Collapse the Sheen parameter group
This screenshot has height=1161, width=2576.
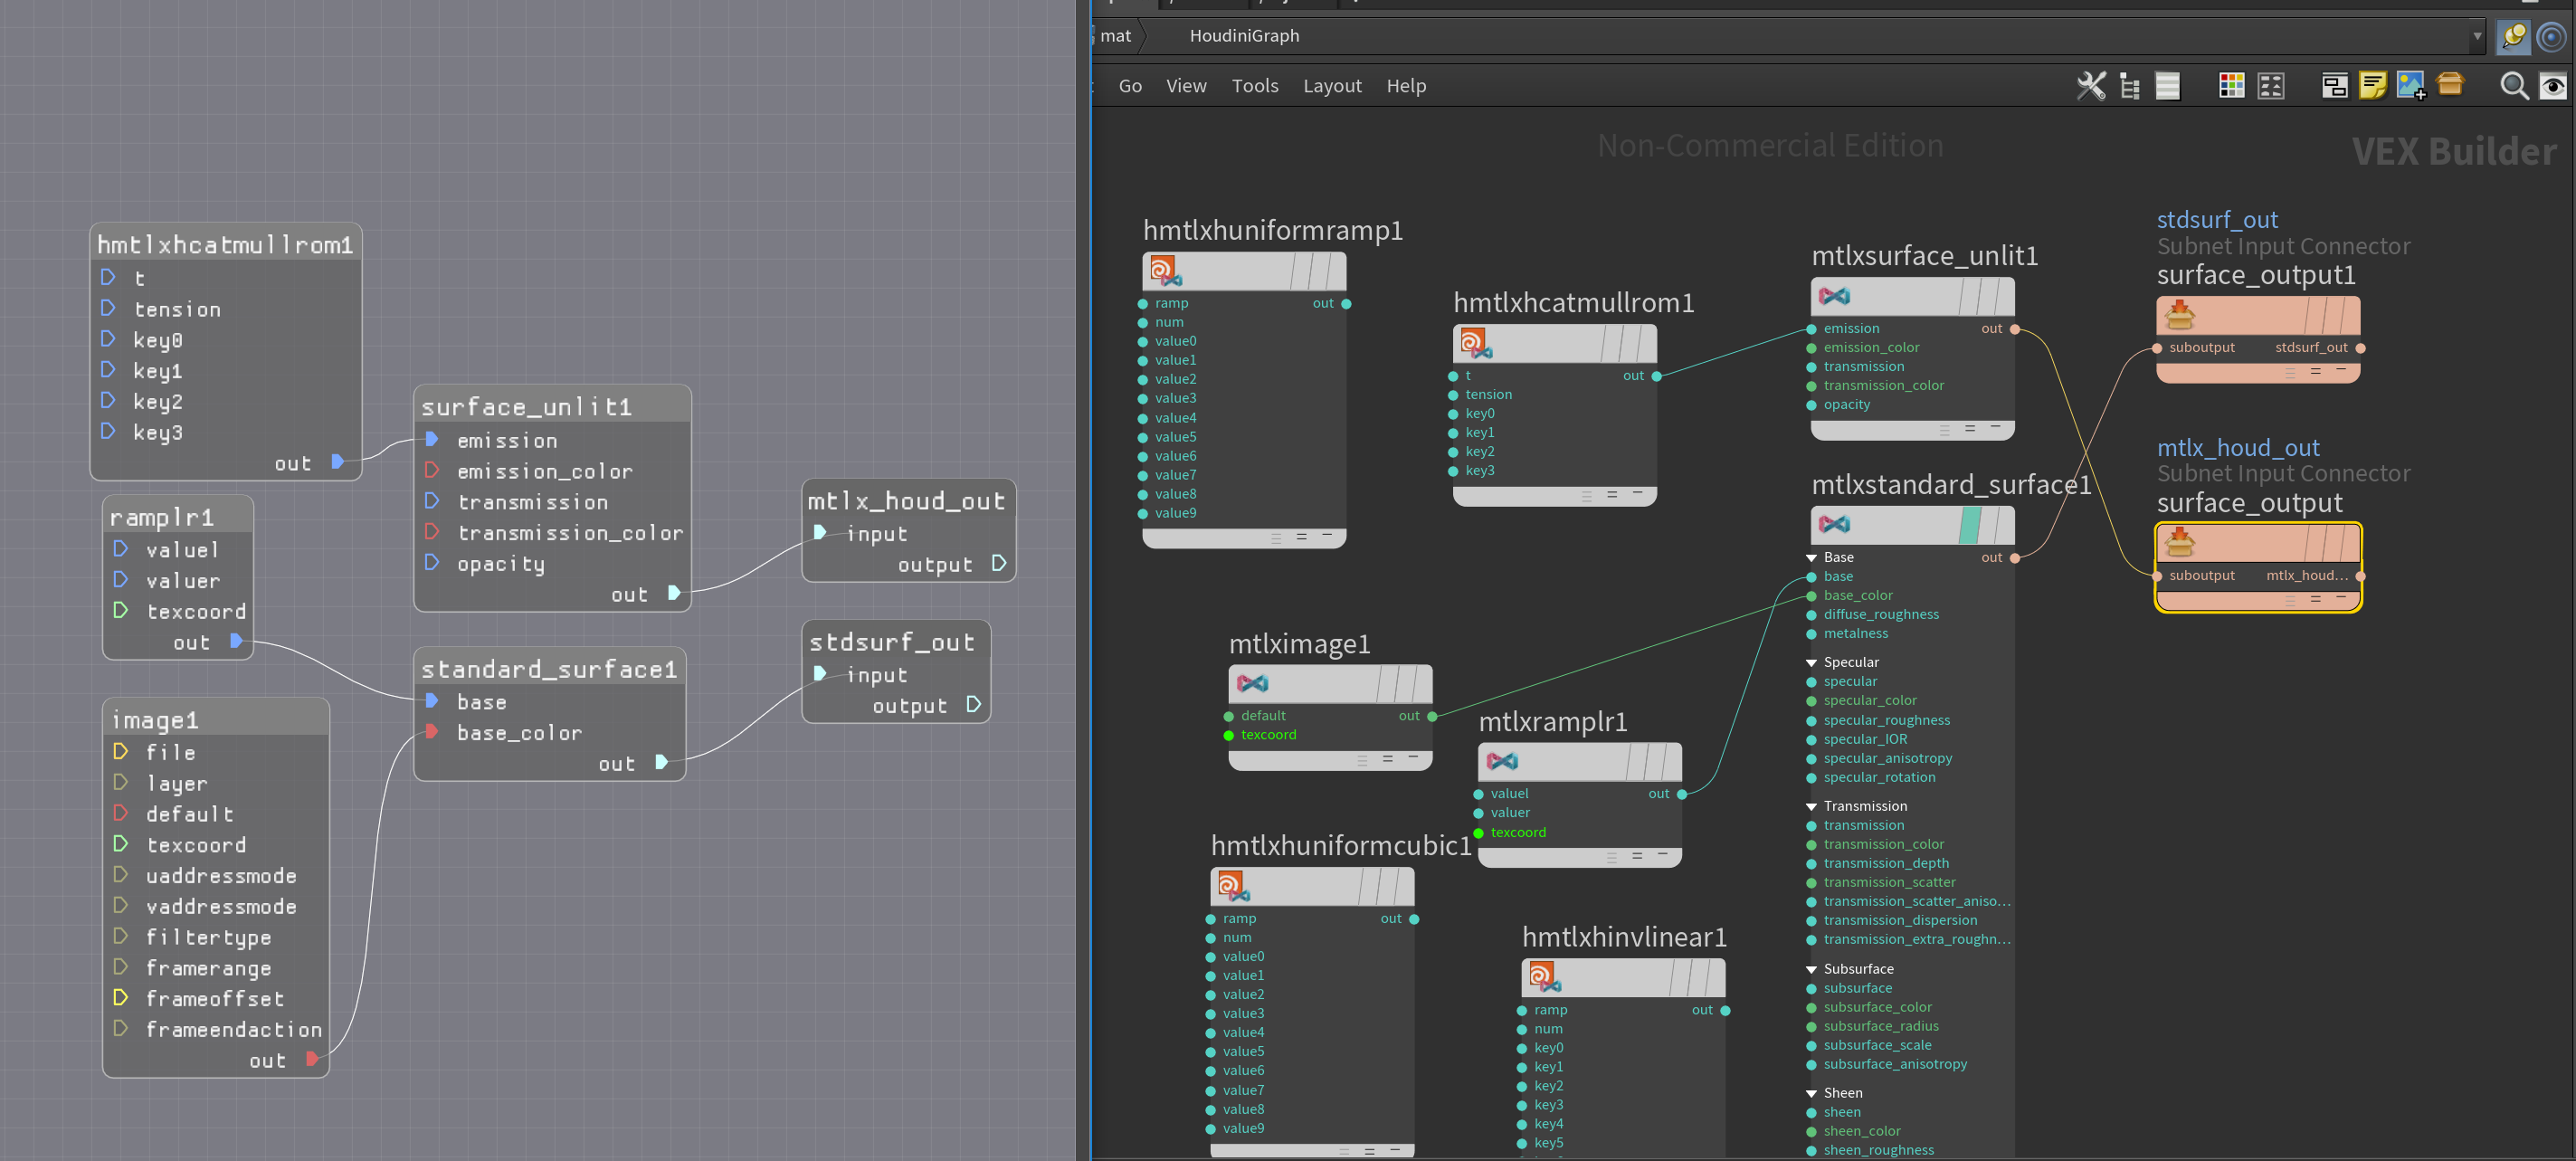tap(1811, 1094)
